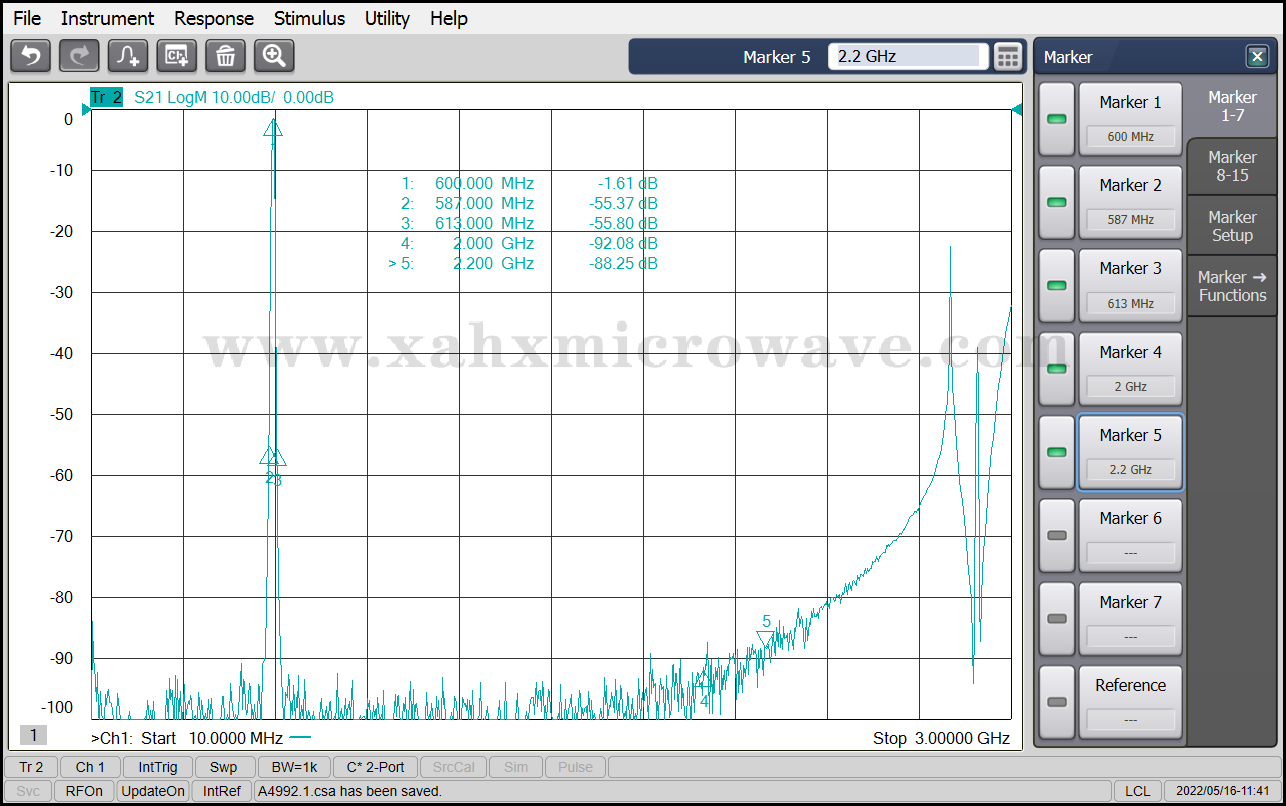Image resolution: width=1286 pixels, height=806 pixels.
Task: Click the LCL status indicator
Action: 1137,791
